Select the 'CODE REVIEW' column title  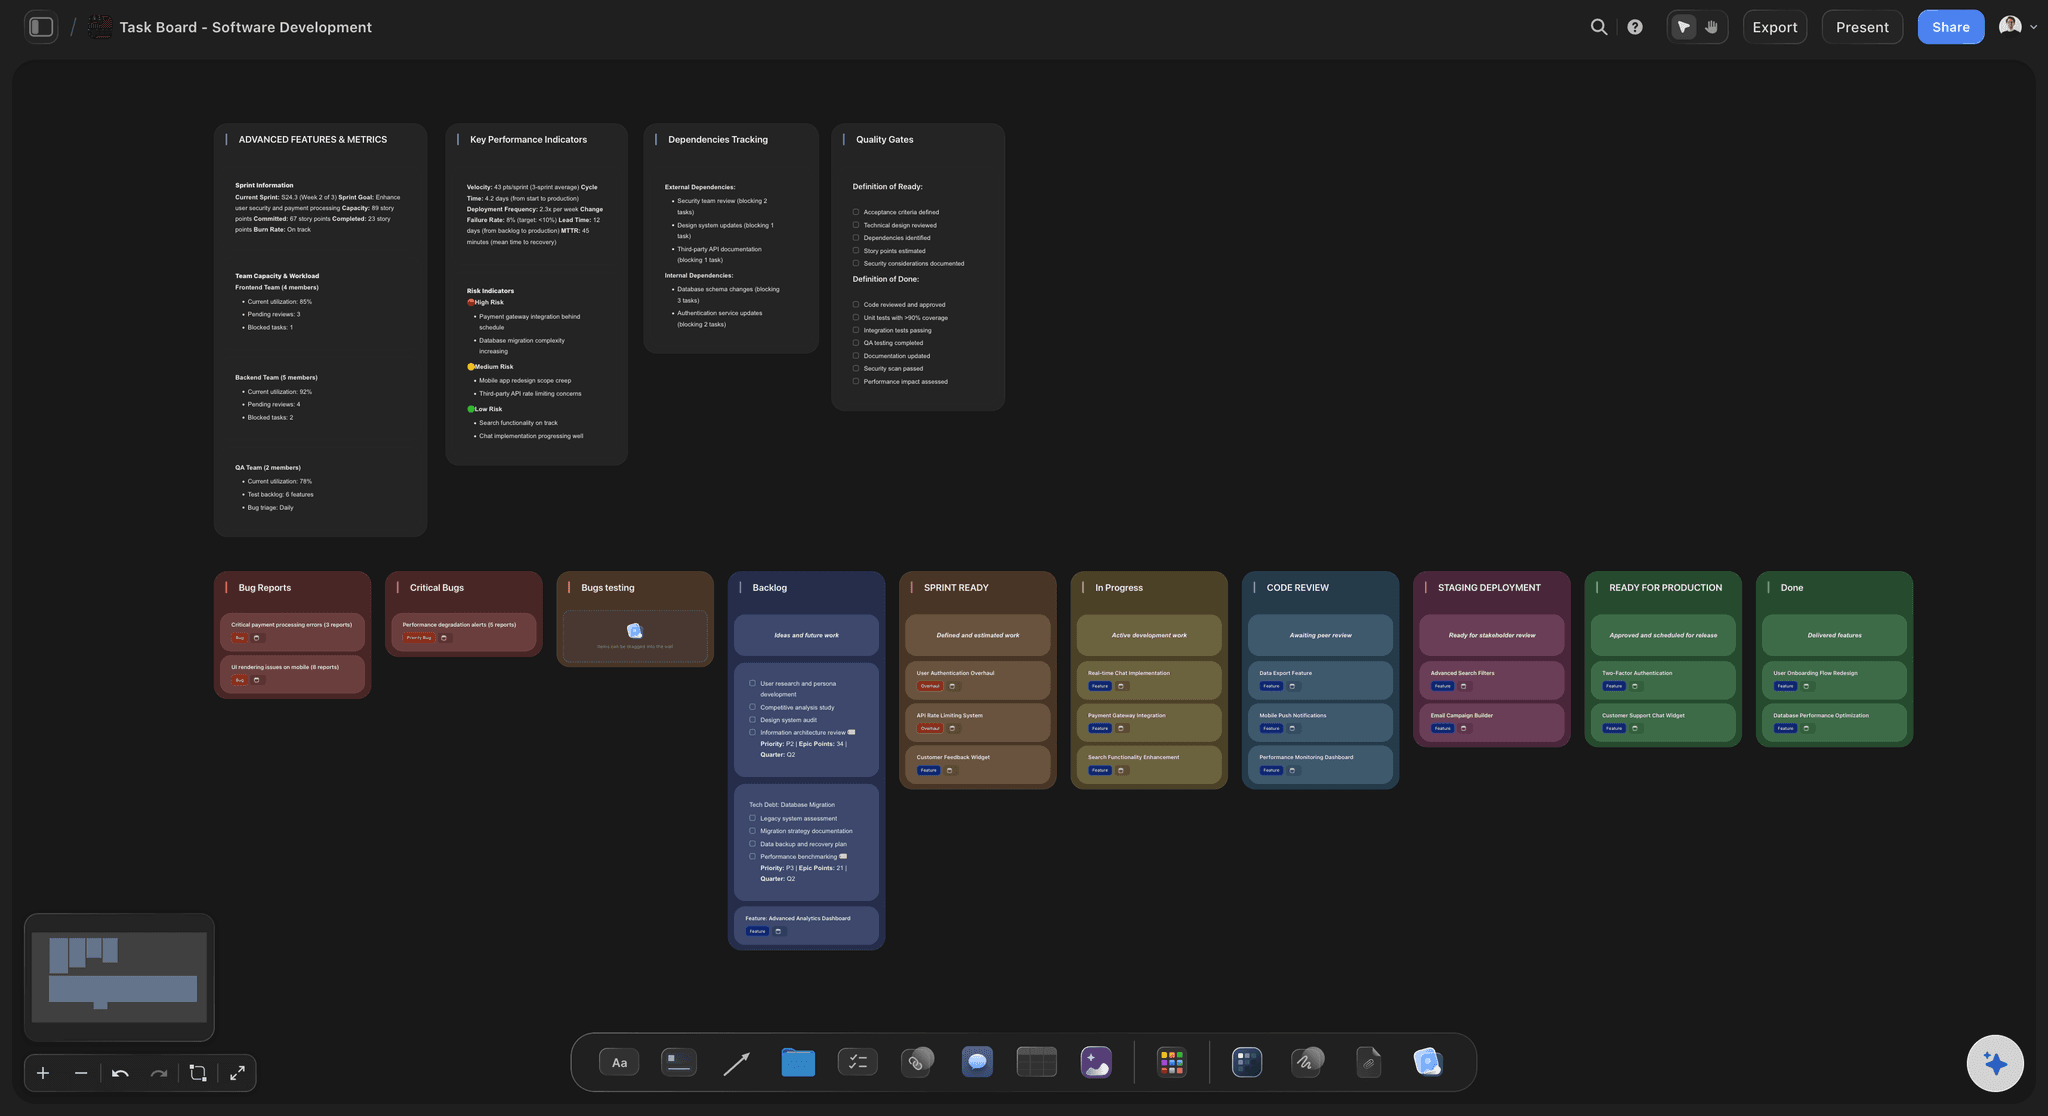coord(1297,588)
